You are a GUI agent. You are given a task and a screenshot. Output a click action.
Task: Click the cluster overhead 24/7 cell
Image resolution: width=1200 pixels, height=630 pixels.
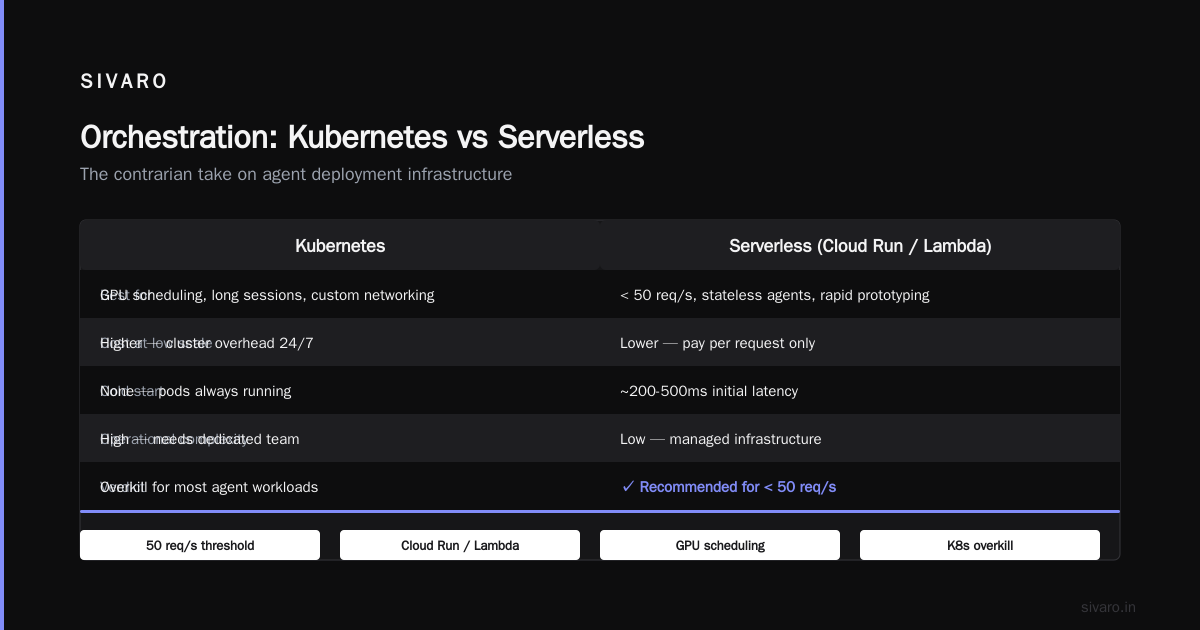pos(340,343)
